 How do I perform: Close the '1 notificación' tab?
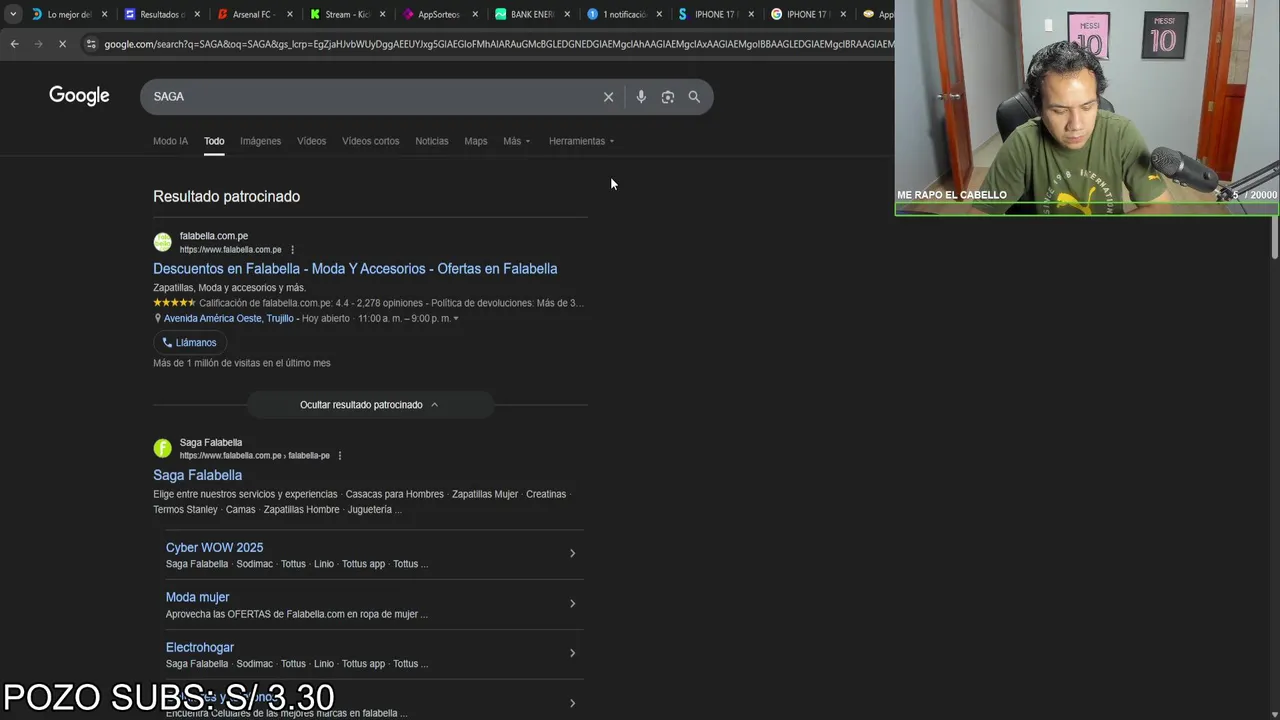click(x=659, y=15)
